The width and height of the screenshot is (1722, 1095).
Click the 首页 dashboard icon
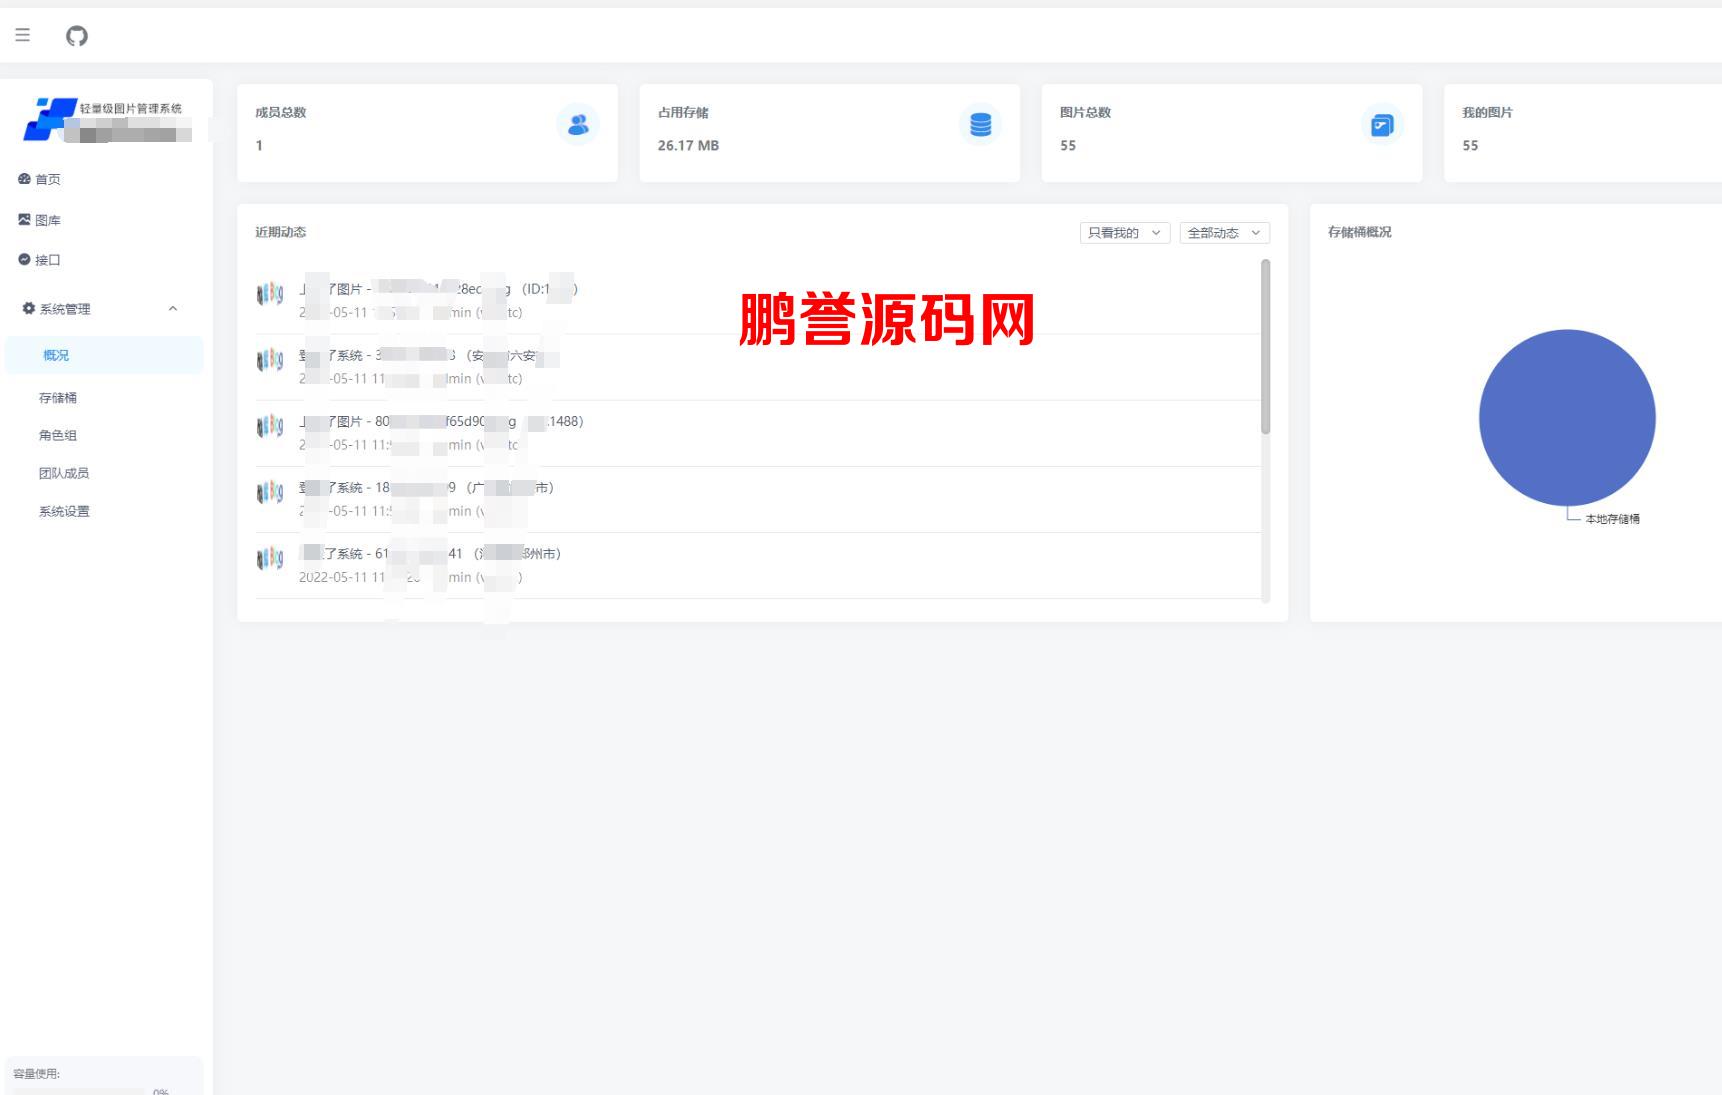coord(24,179)
